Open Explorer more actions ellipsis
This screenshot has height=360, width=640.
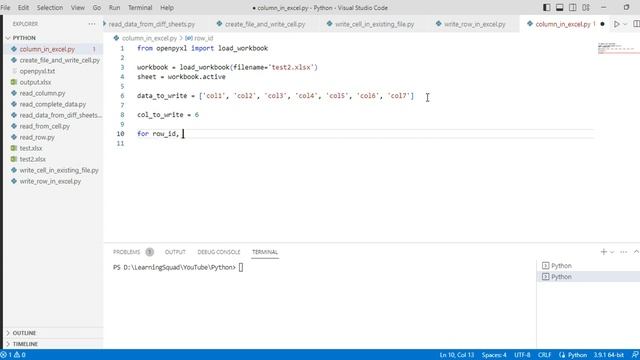pos(92,24)
